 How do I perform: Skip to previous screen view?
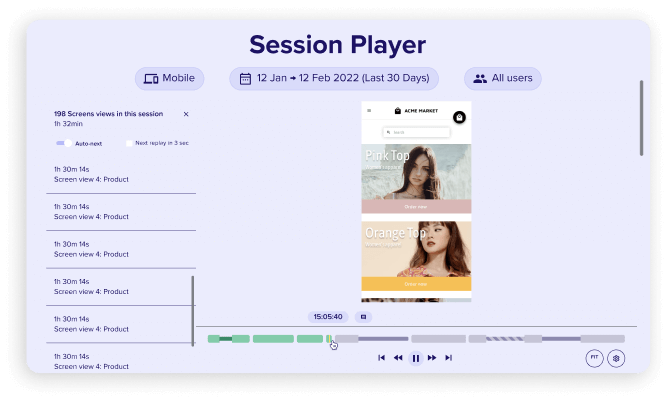coord(382,357)
